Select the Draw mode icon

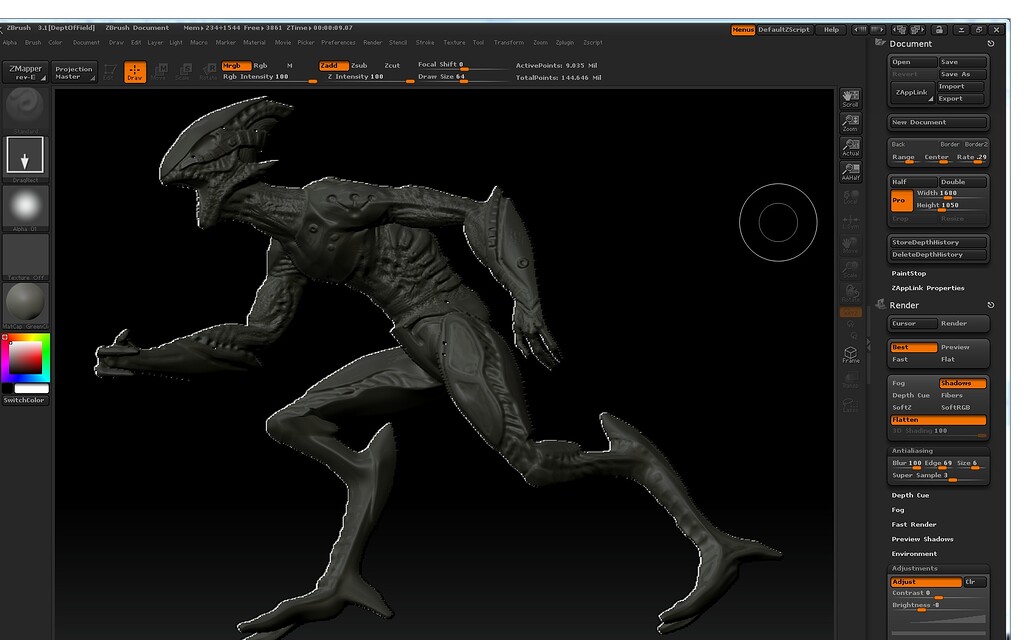click(x=133, y=71)
